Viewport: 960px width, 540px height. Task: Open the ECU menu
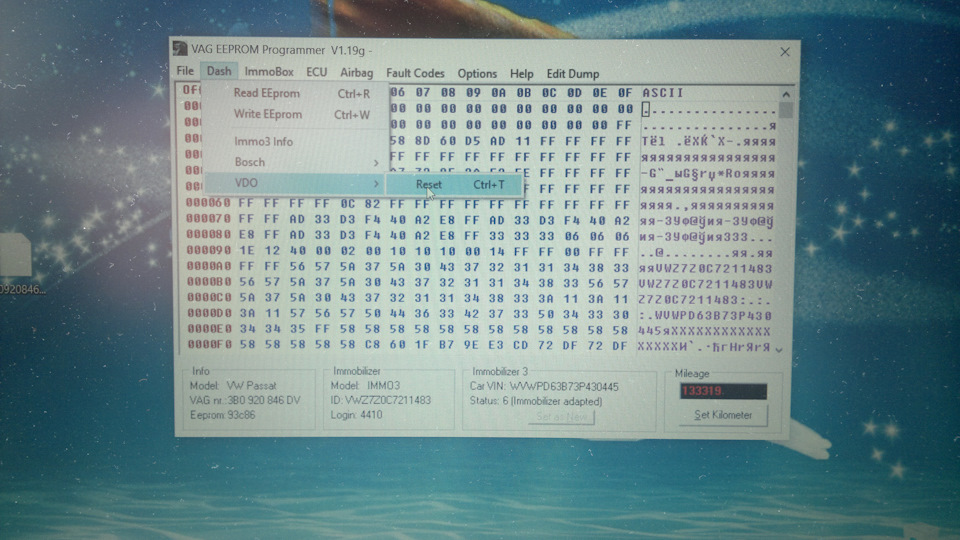[x=317, y=72]
